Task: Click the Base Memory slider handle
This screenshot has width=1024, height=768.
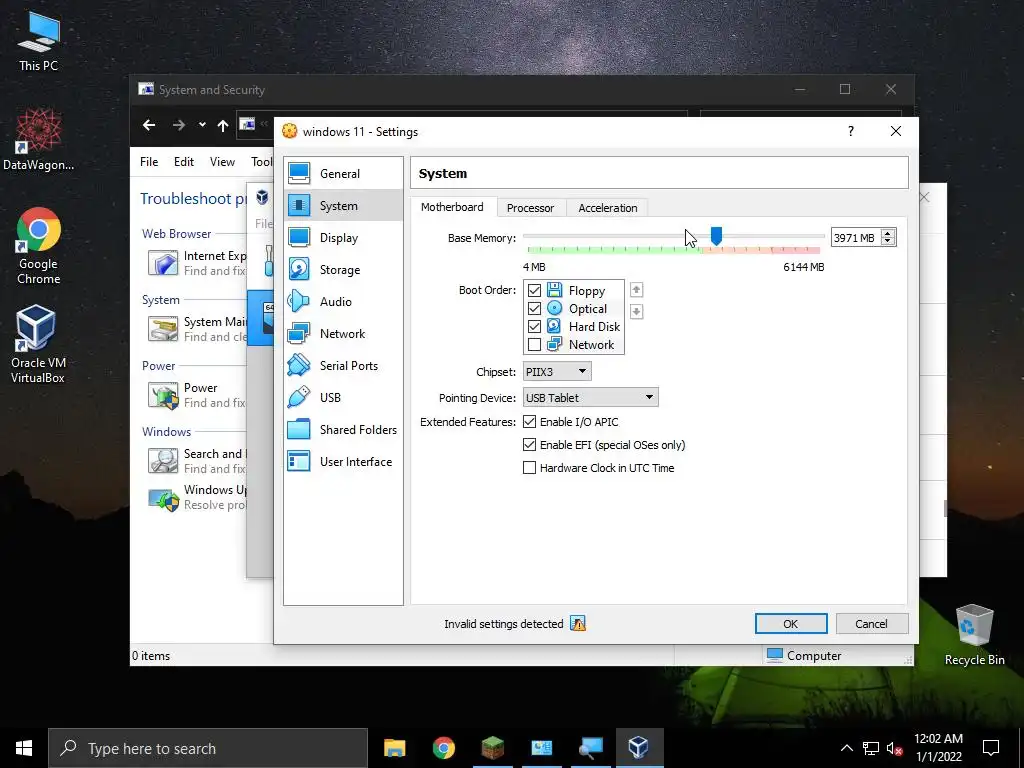Action: tap(716, 236)
